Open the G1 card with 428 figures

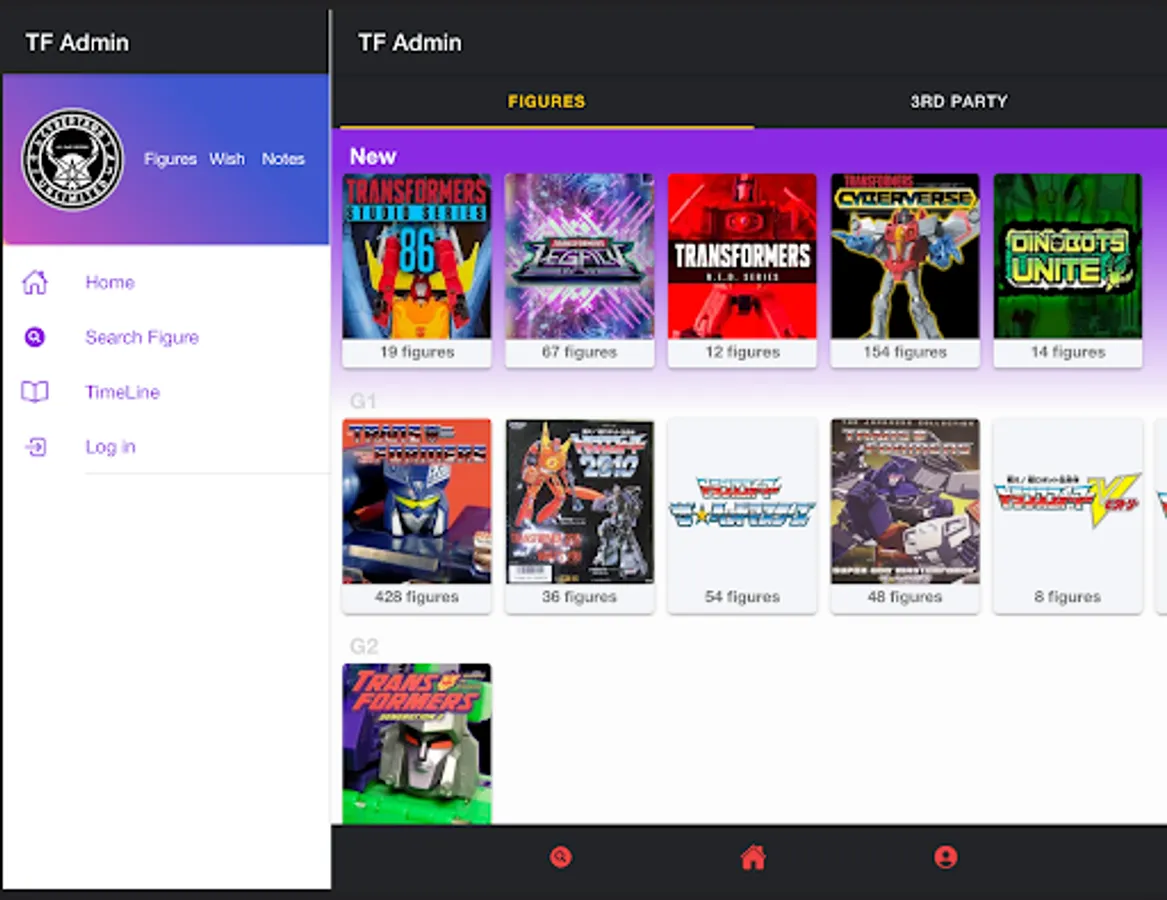coord(417,516)
